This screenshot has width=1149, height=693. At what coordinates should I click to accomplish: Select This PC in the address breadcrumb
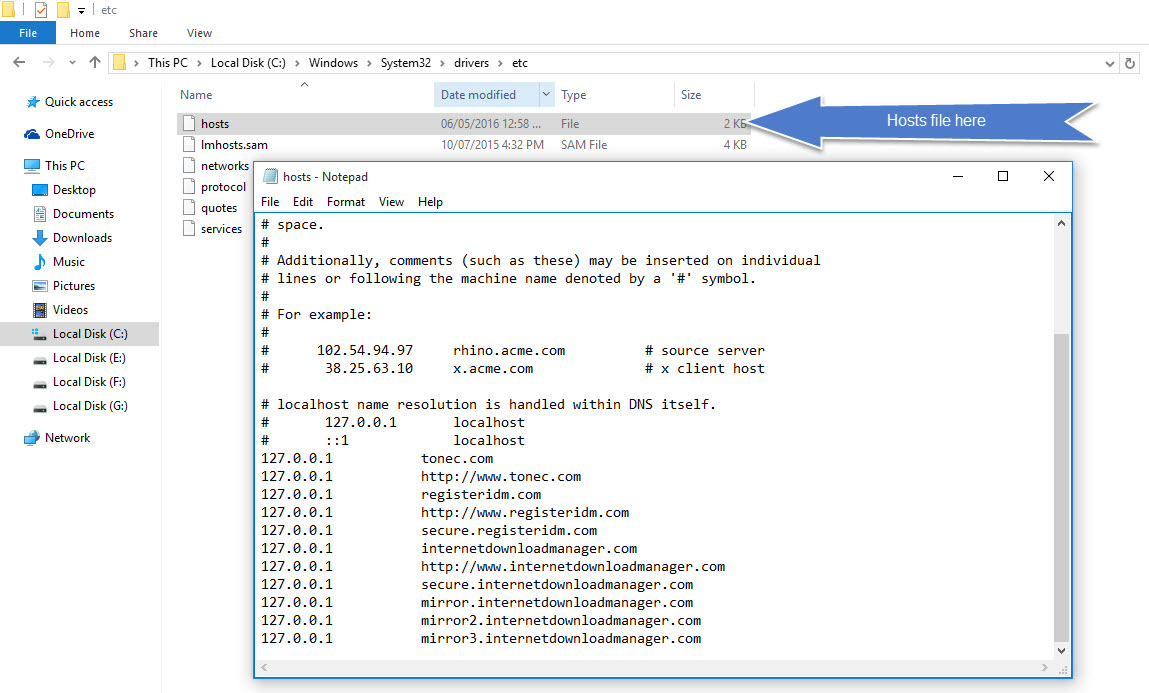[x=168, y=63]
